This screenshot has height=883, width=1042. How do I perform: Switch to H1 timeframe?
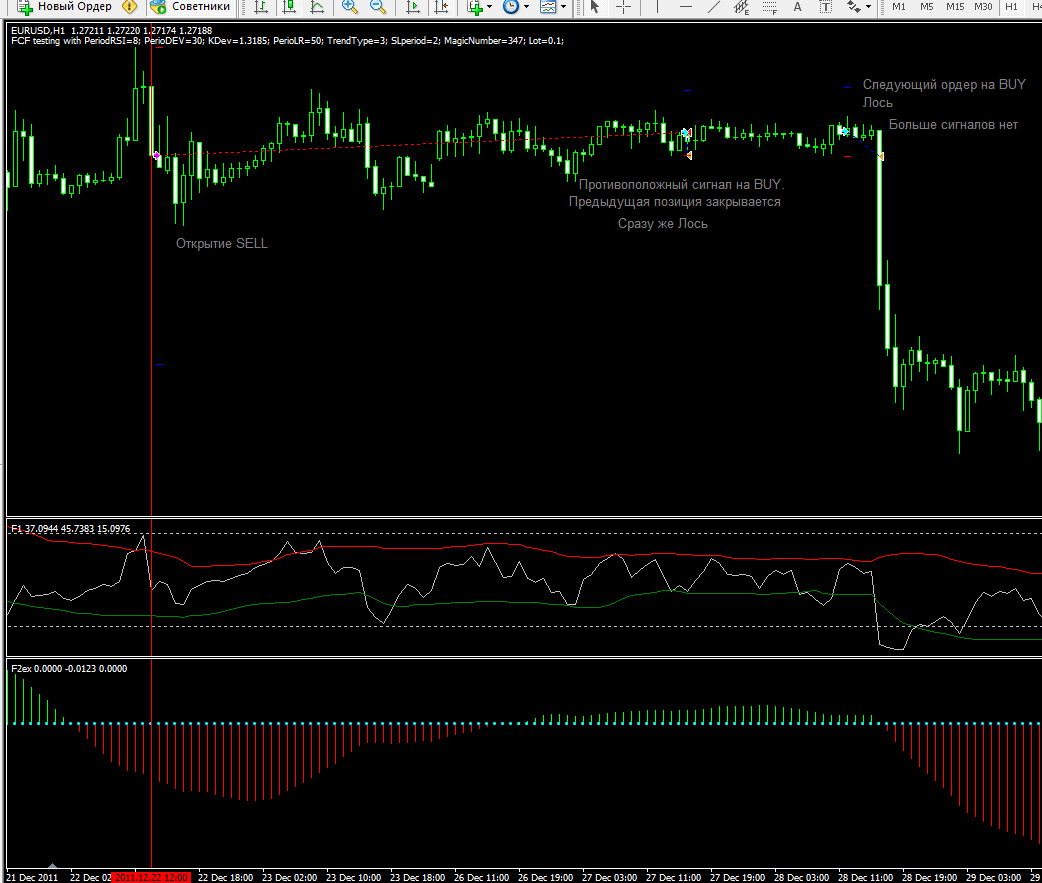pos(1011,7)
